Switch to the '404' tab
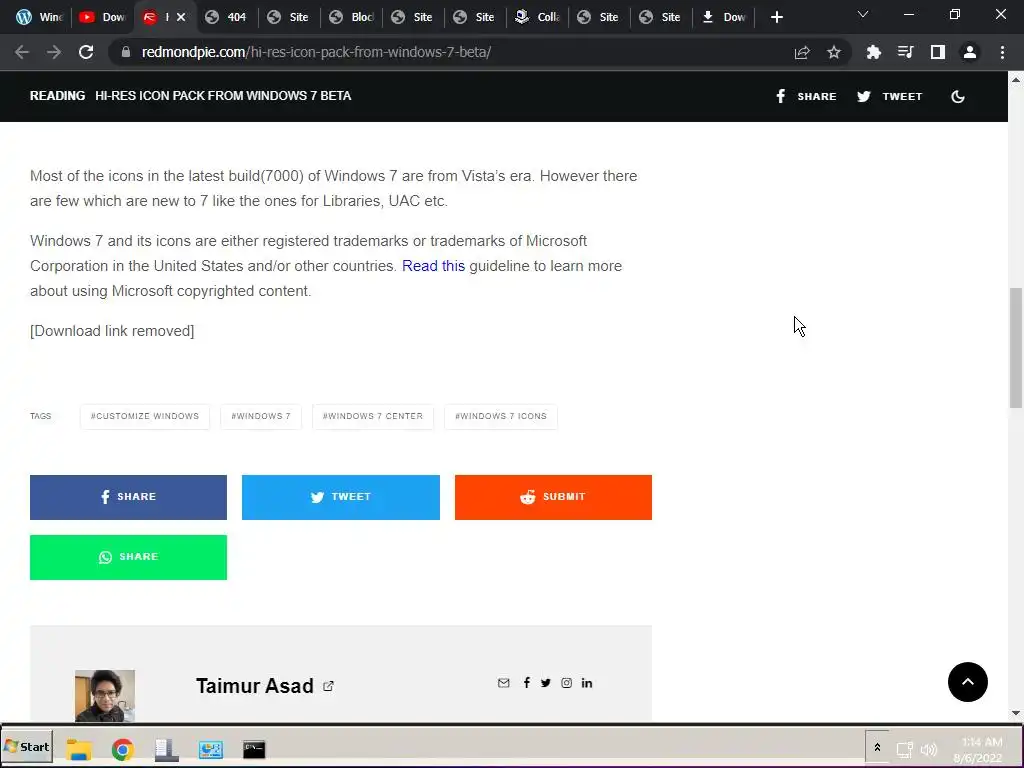This screenshot has height=768, width=1024. pyautogui.click(x=226, y=17)
